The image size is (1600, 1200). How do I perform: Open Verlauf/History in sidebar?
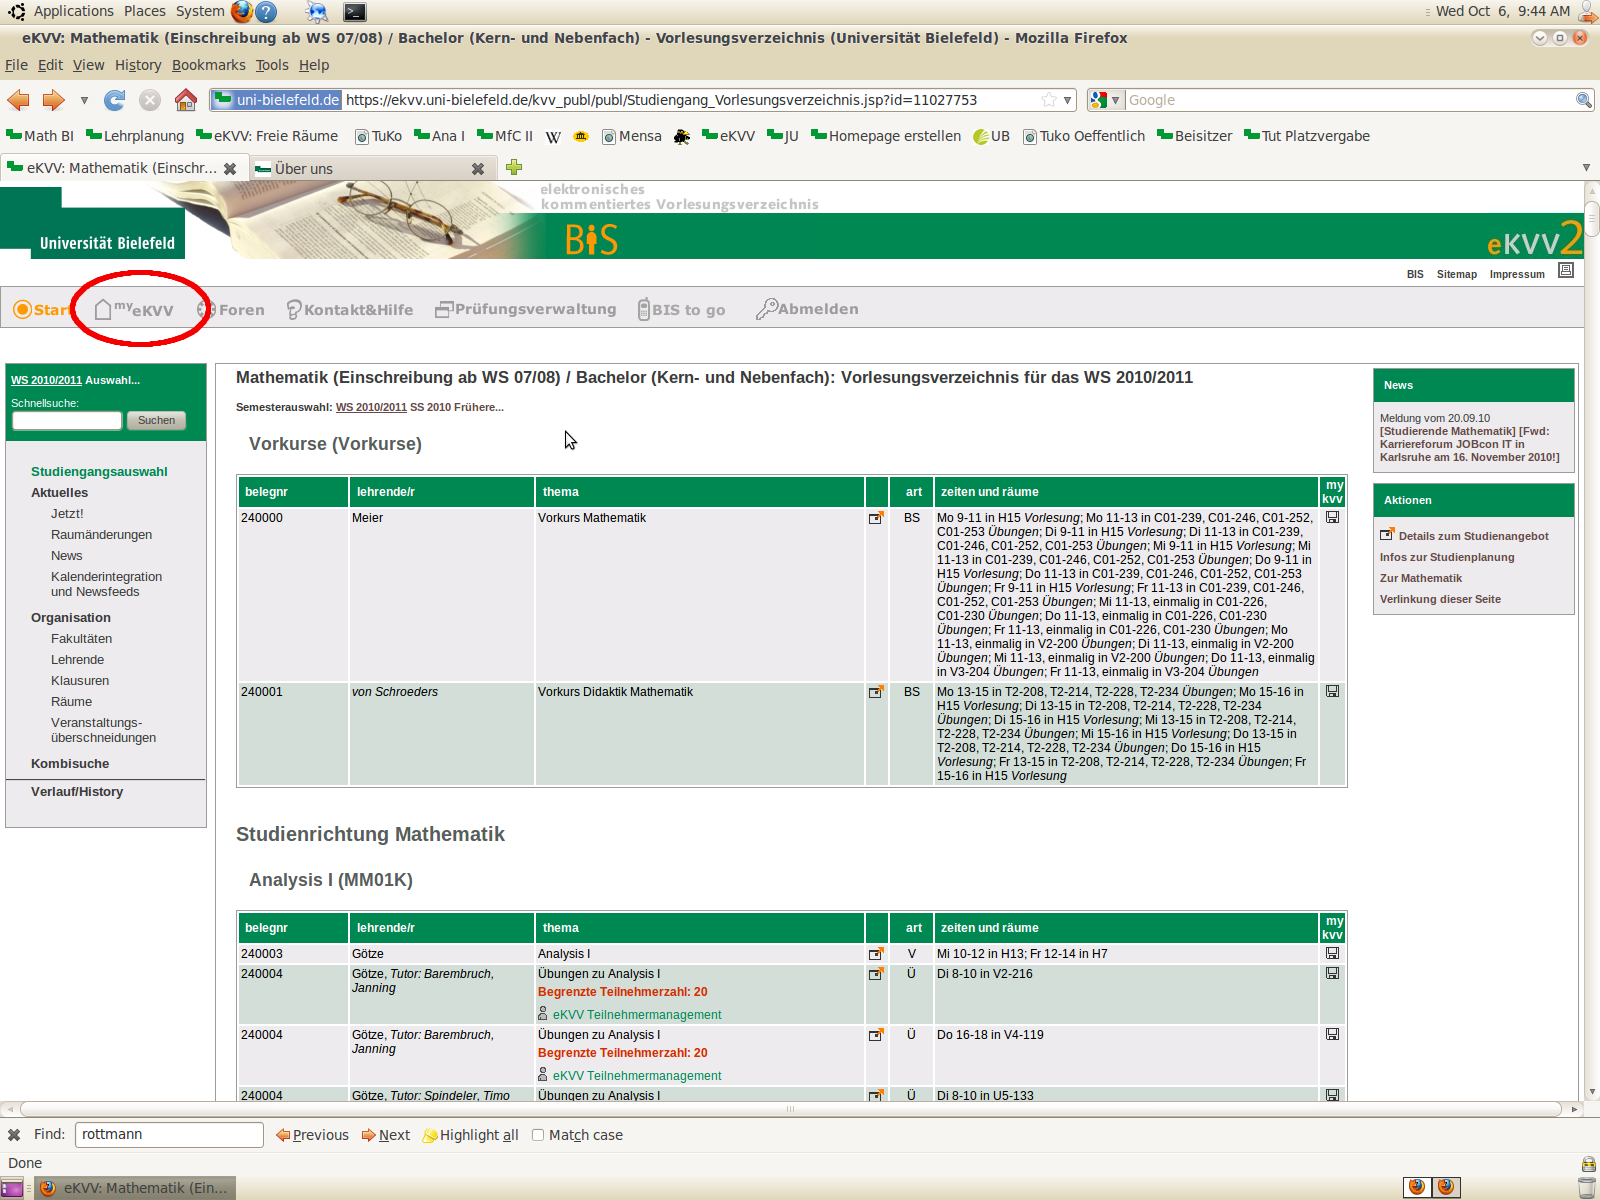77,792
